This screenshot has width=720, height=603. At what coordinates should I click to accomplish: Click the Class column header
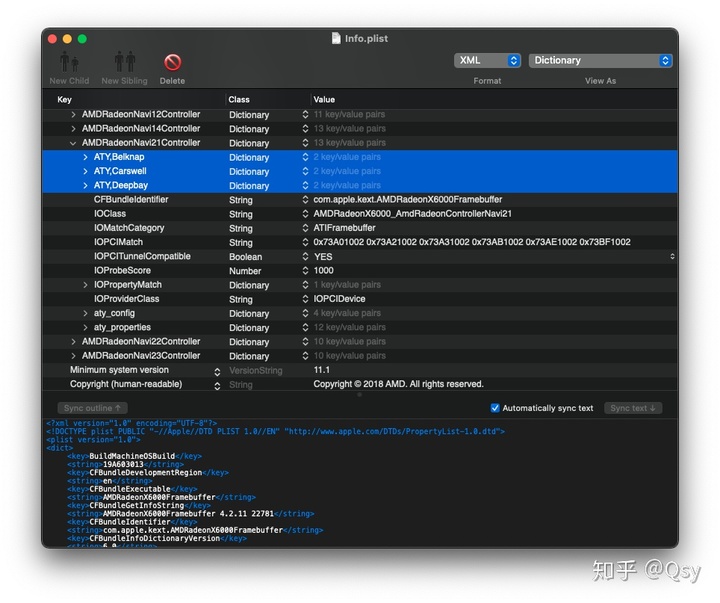tap(239, 100)
